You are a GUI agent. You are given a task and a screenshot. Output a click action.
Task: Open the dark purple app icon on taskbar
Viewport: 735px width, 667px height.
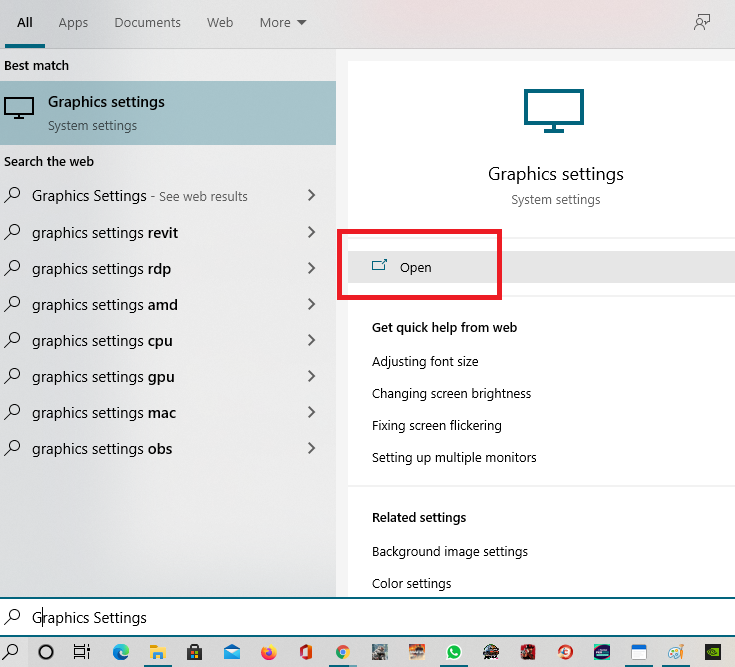(602, 652)
